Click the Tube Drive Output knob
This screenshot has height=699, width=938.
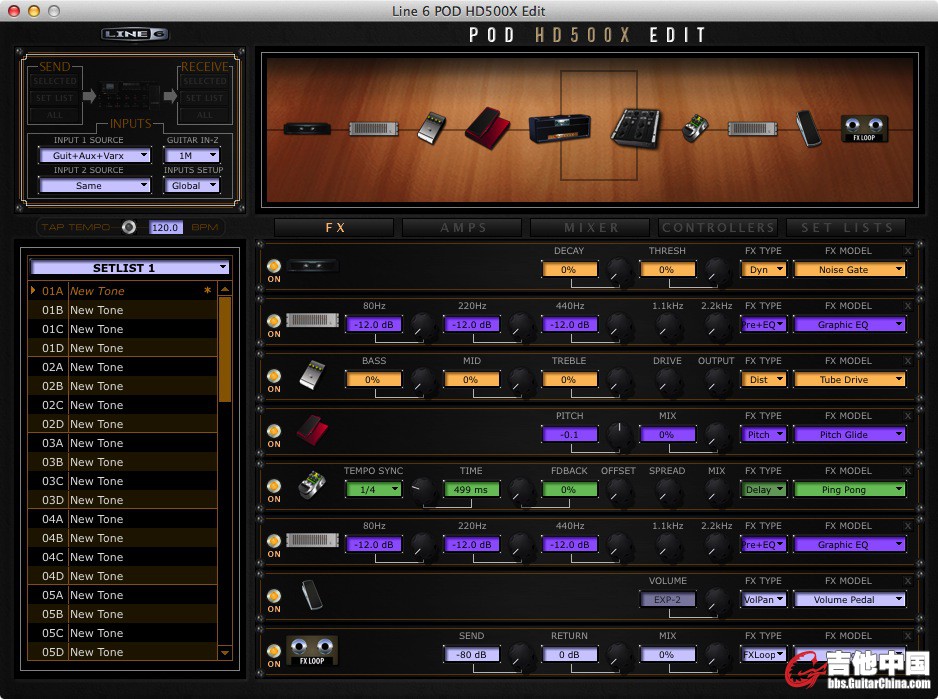tap(717, 380)
